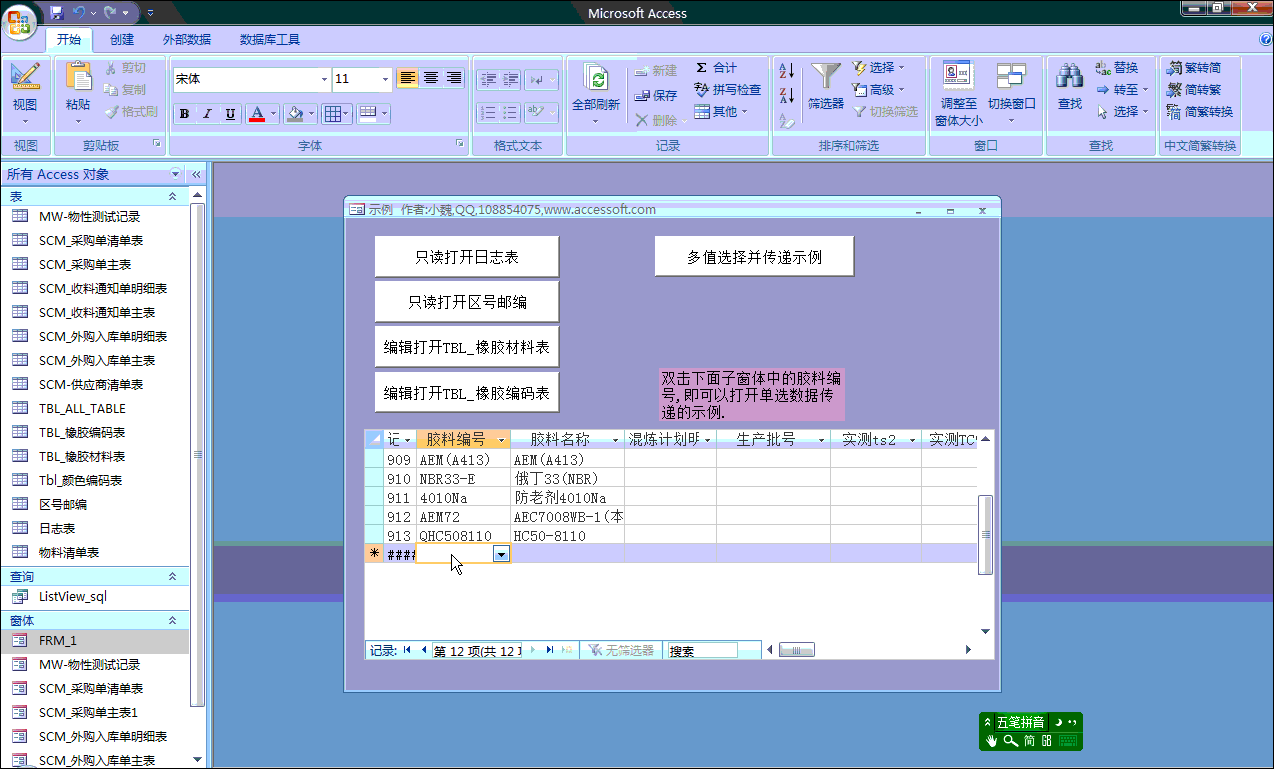The width and height of the screenshot is (1274, 769).
Task: Set text alignment to center
Action: [x=431, y=78]
